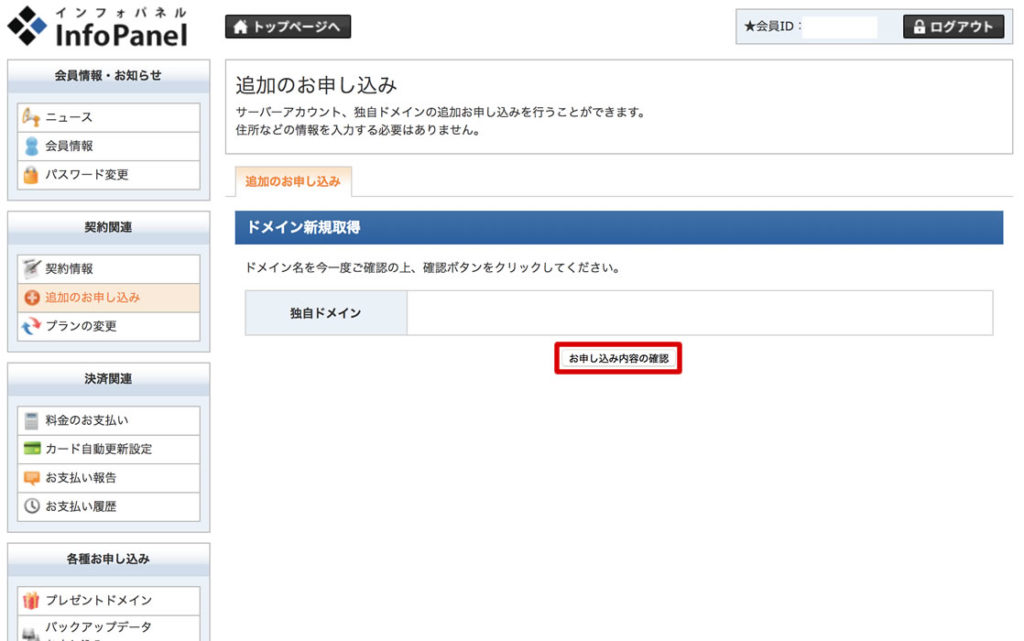Click the パスワード変更 padlock icon
The width and height of the screenshot is (1024, 641).
point(31,175)
